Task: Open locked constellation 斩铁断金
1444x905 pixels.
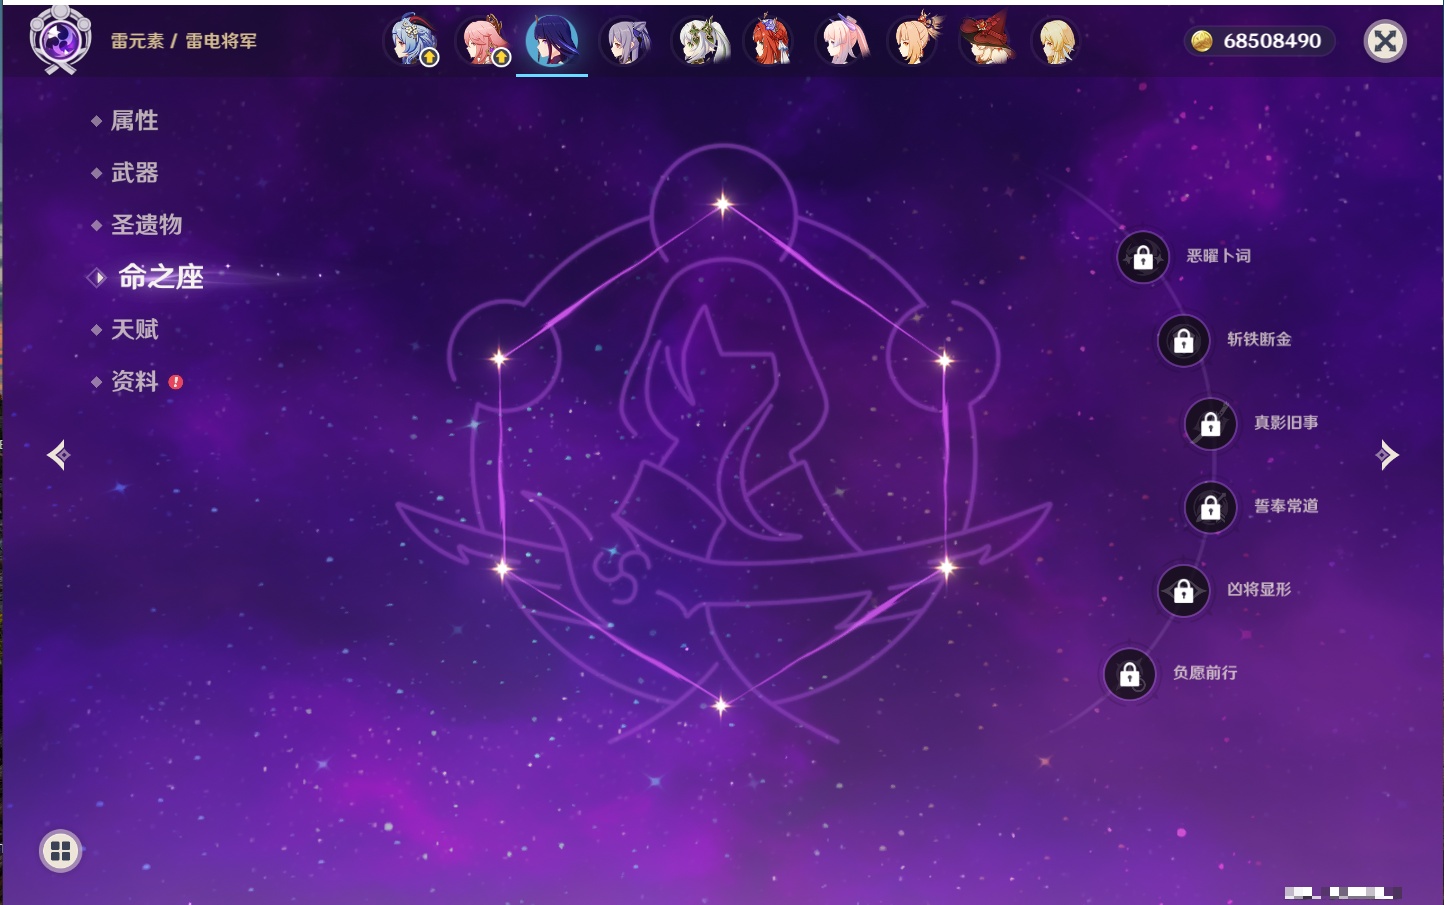Action: point(1184,341)
